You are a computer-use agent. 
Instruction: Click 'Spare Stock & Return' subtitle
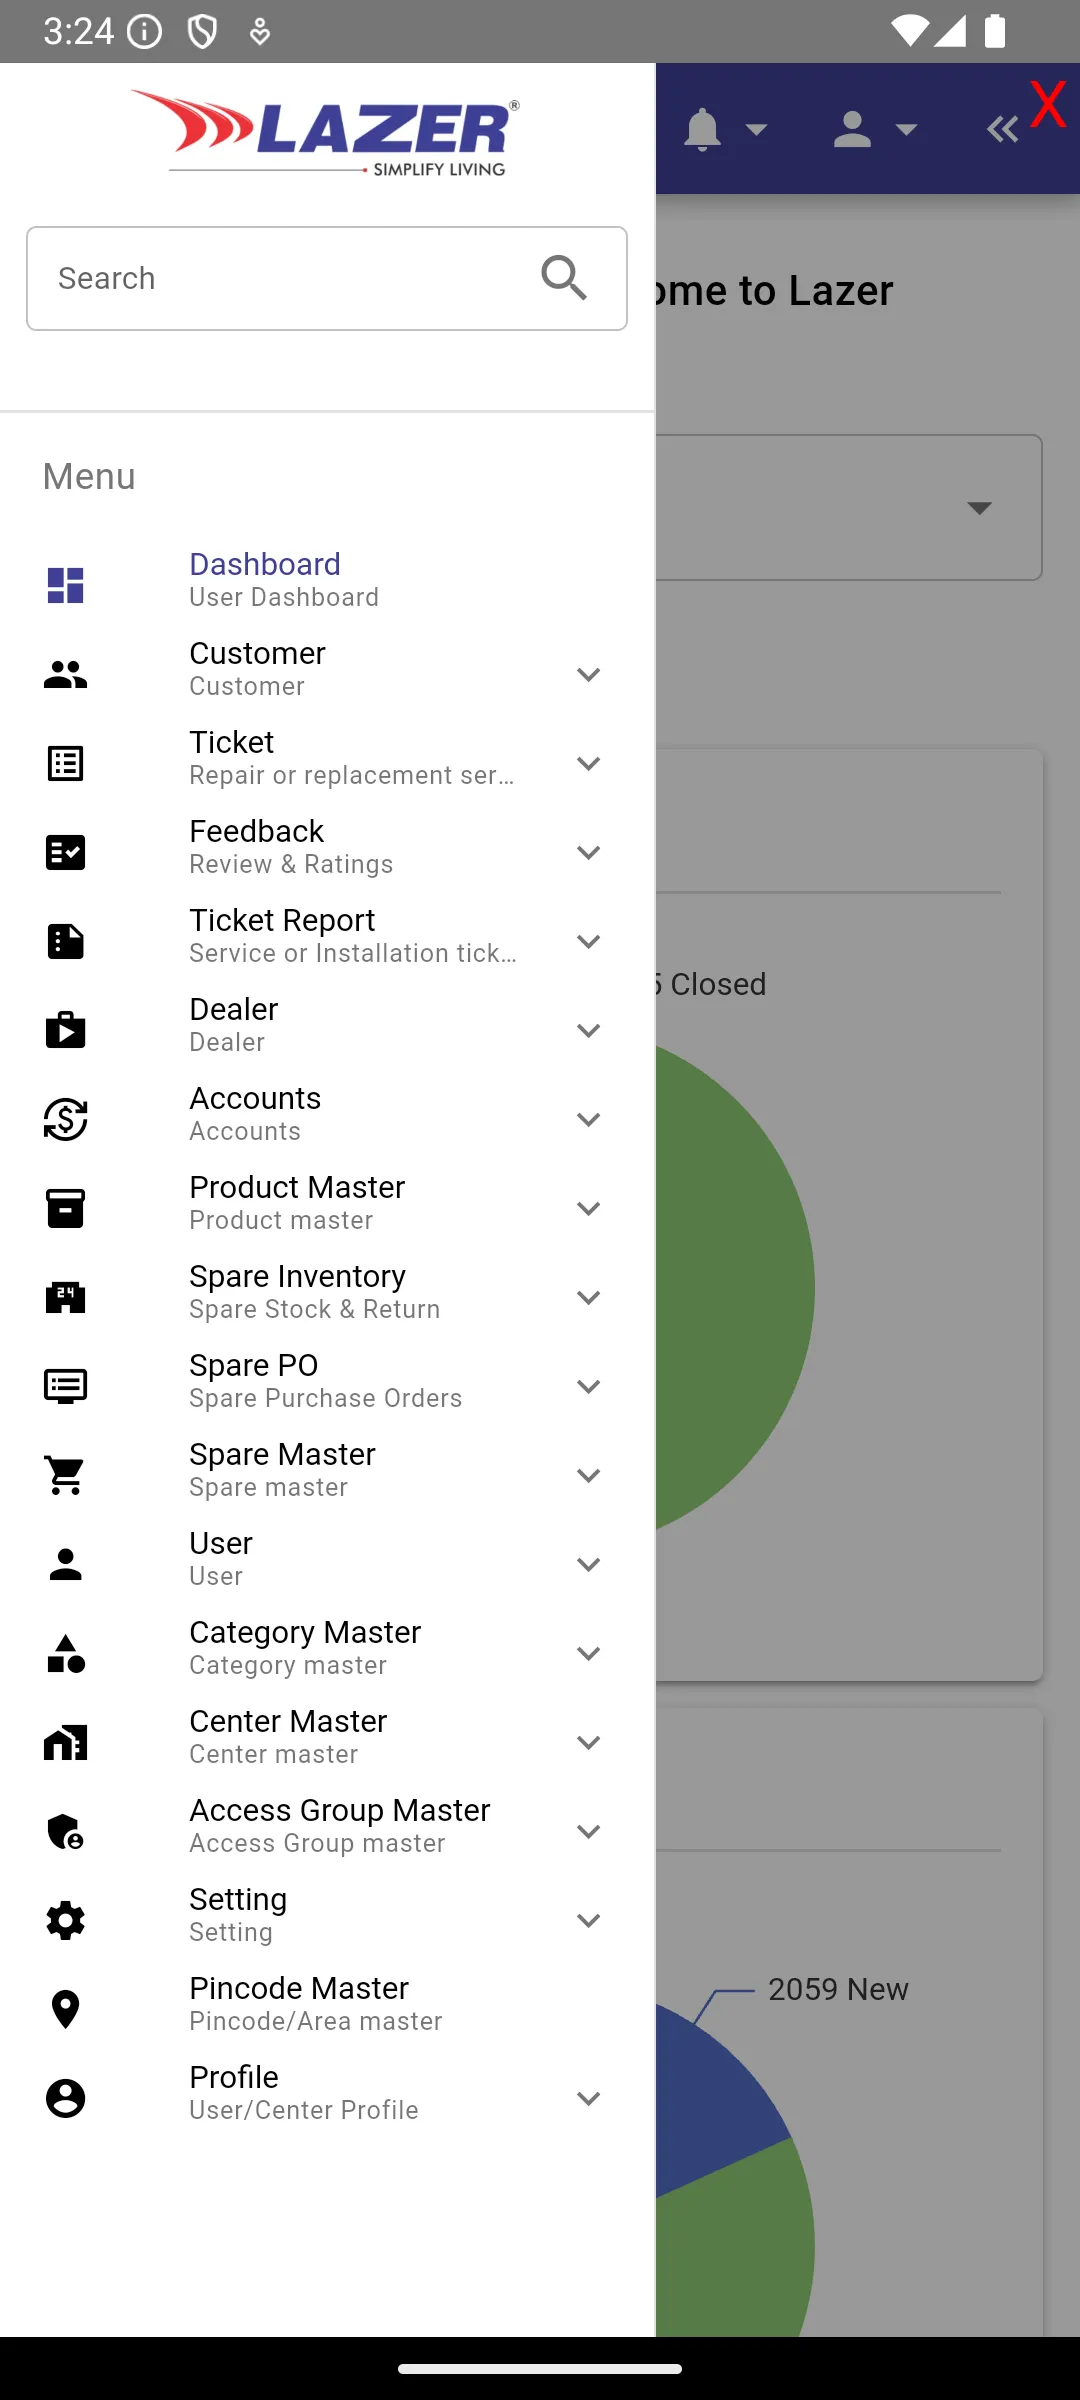click(315, 1309)
